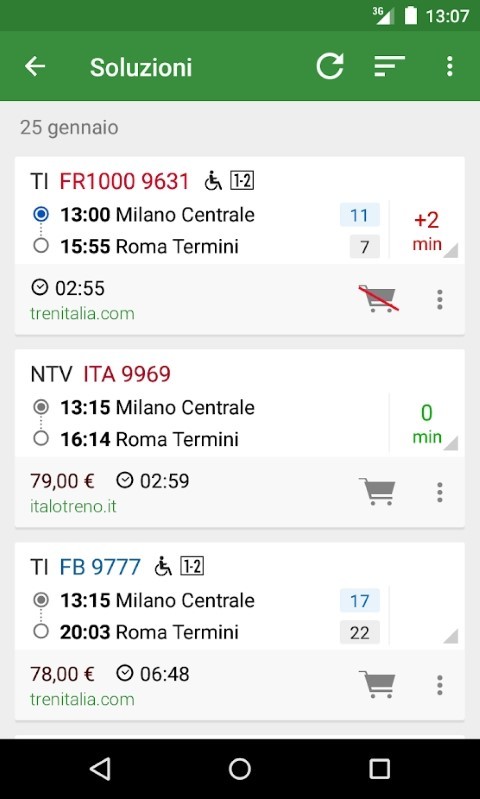Select the 13:00 Milano Centrale radio button

click(x=41, y=215)
